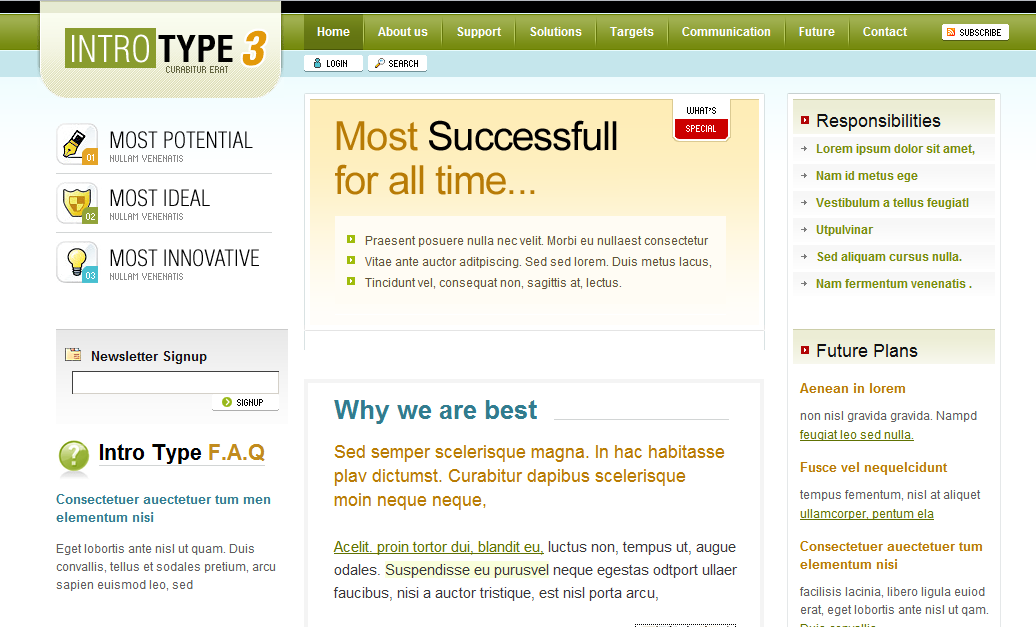Open the Most Potential link
This screenshot has width=1036, height=627.
click(181, 140)
